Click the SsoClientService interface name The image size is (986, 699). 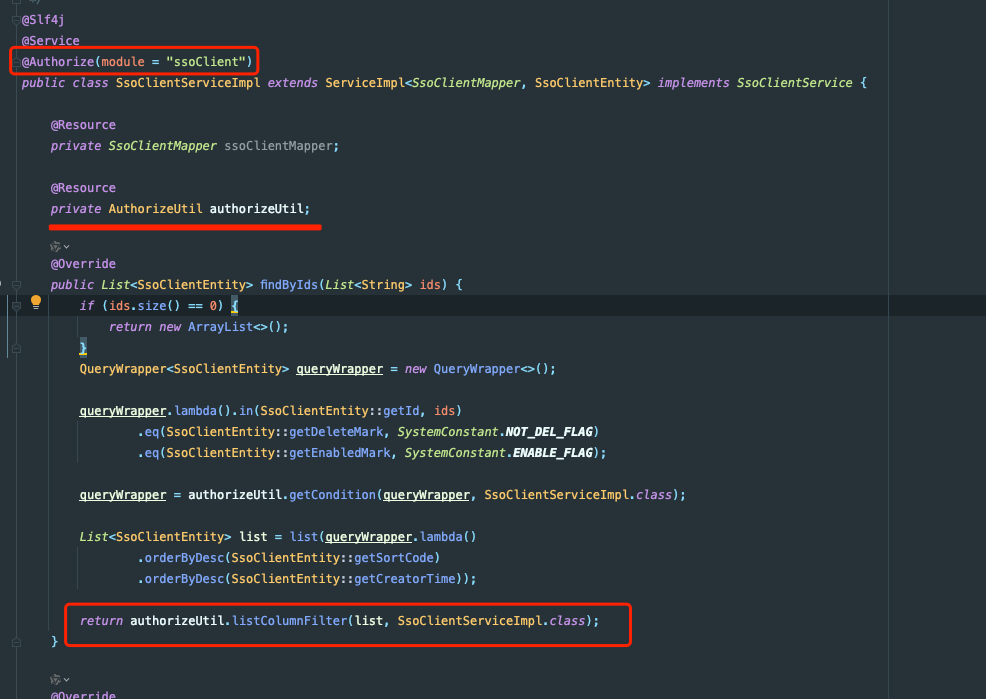click(795, 83)
